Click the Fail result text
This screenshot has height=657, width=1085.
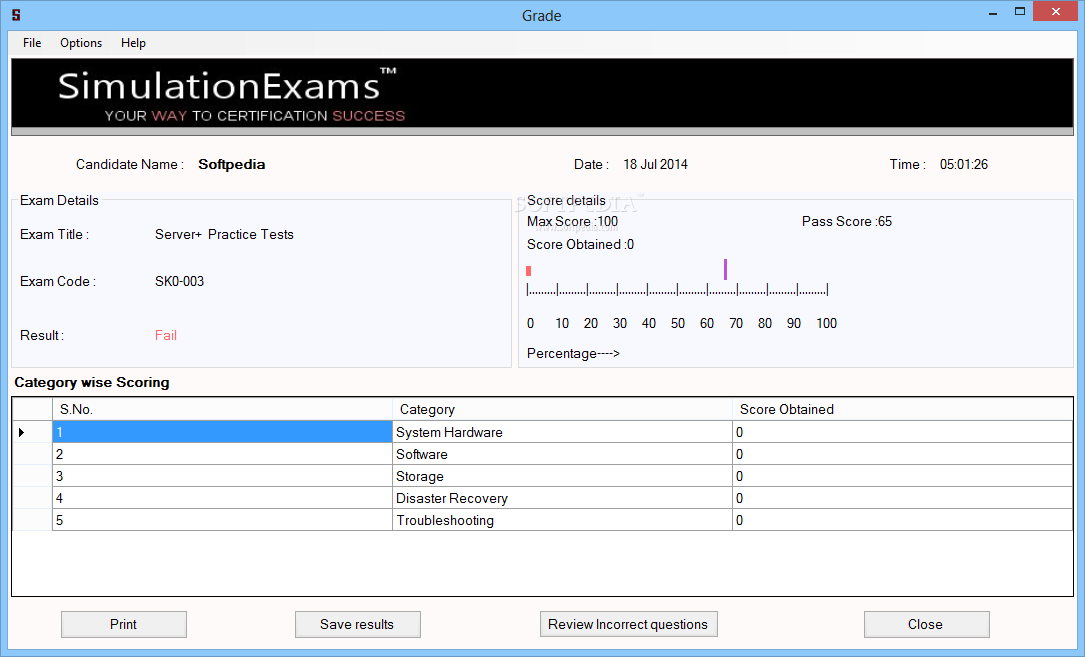point(166,335)
